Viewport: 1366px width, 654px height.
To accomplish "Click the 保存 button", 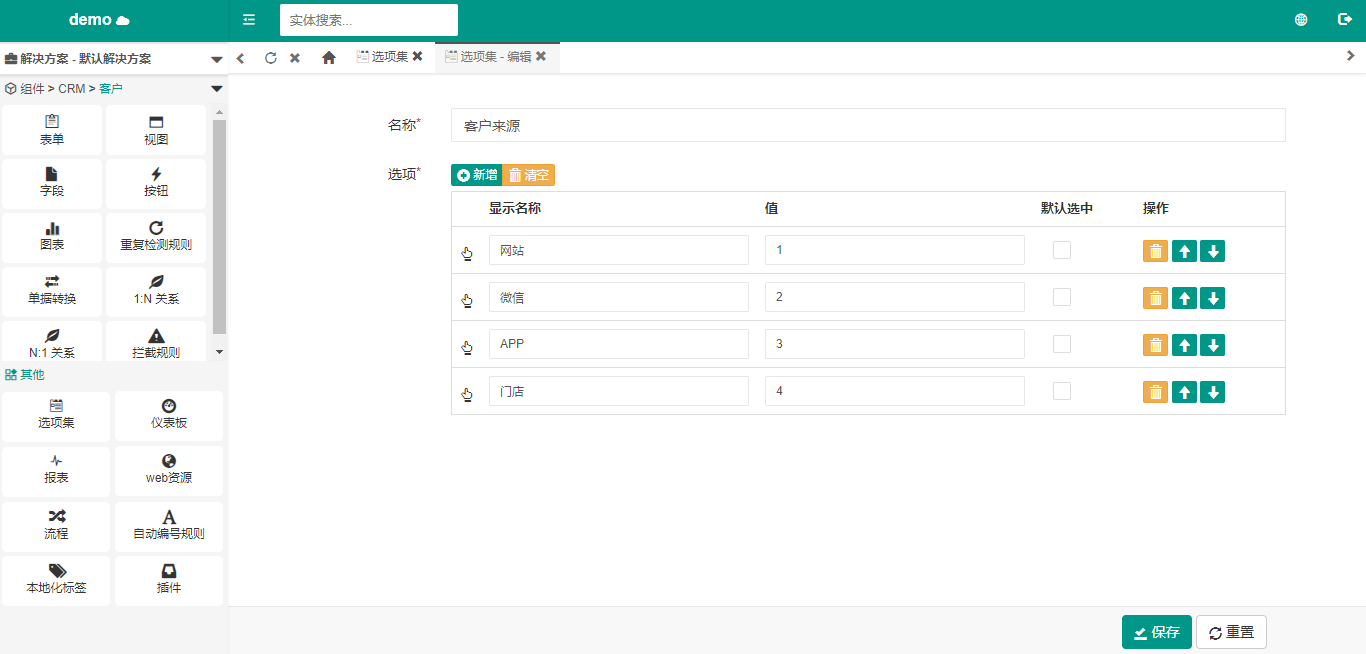I will (1157, 632).
